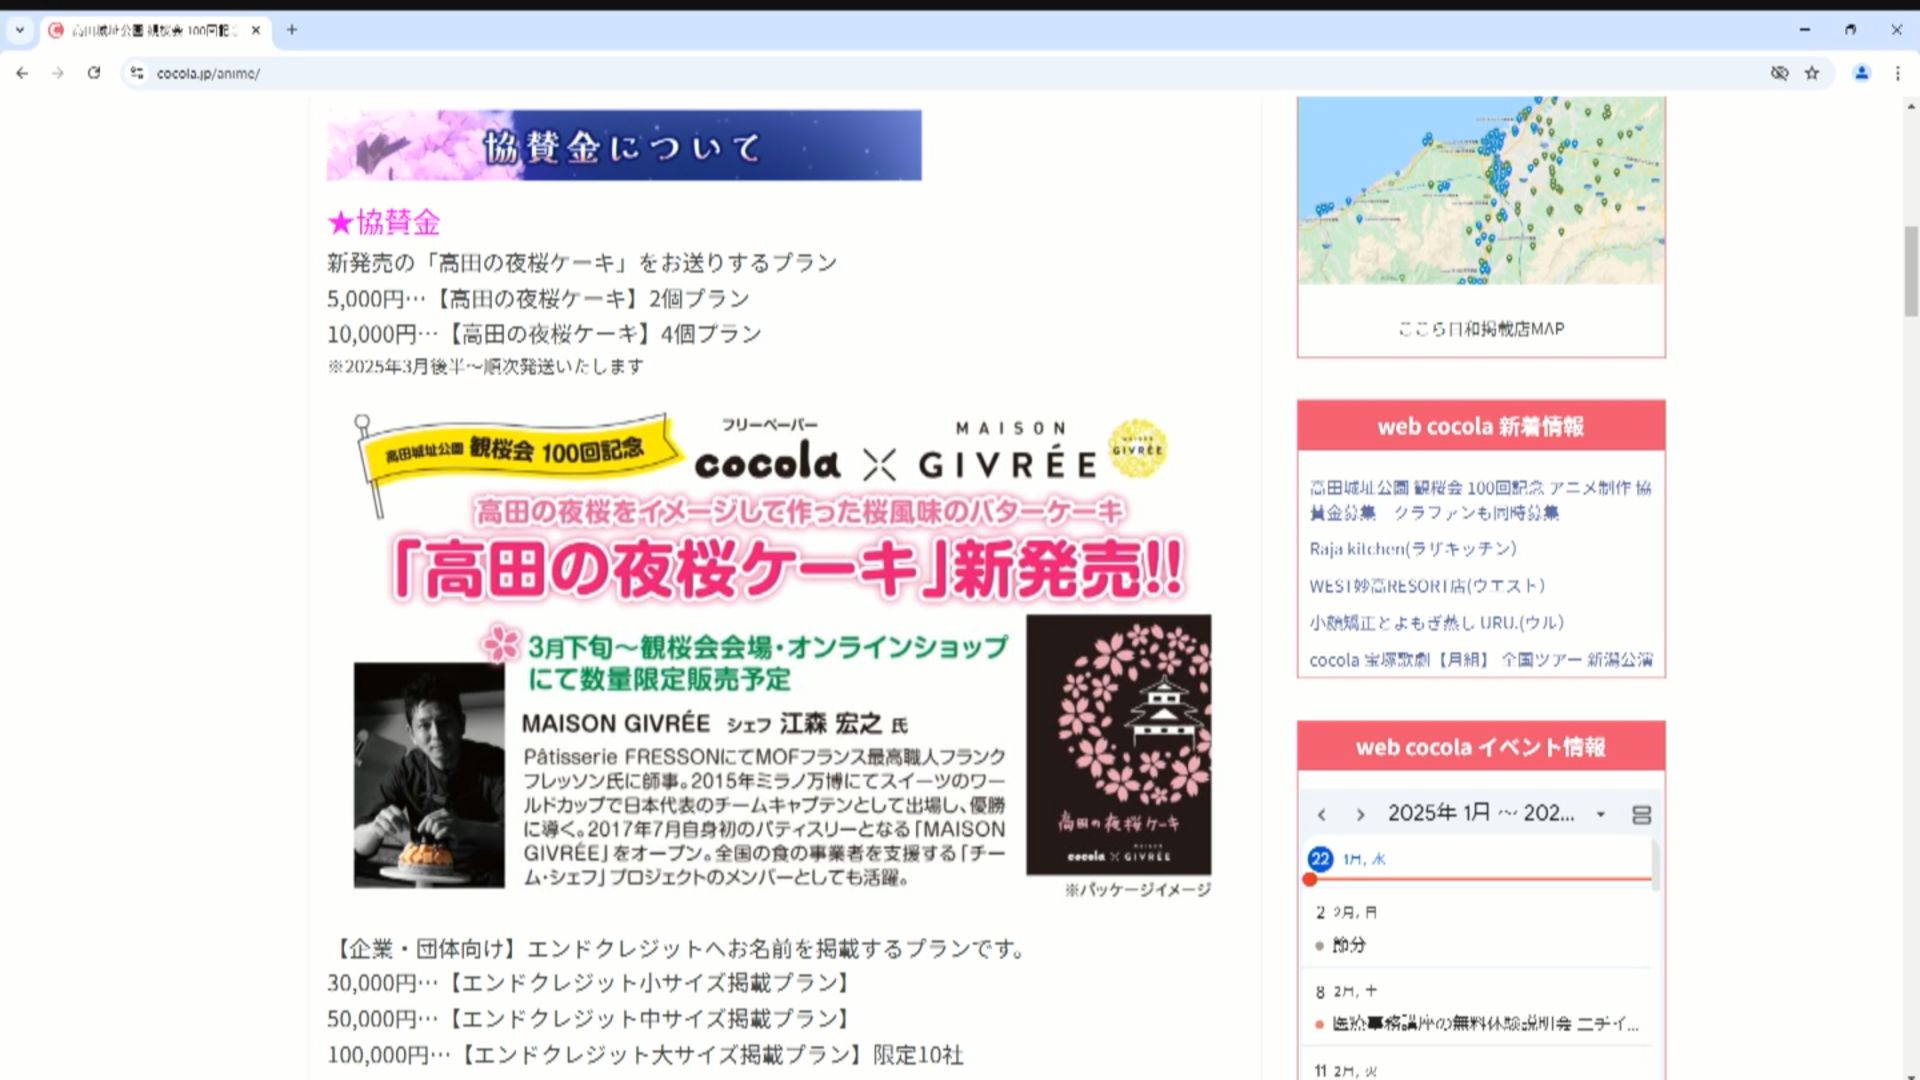This screenshot has width=1920, height=1080.
Task: Minimize the Chrome window
Action: pyautogui.click(x=1804, y=30)
